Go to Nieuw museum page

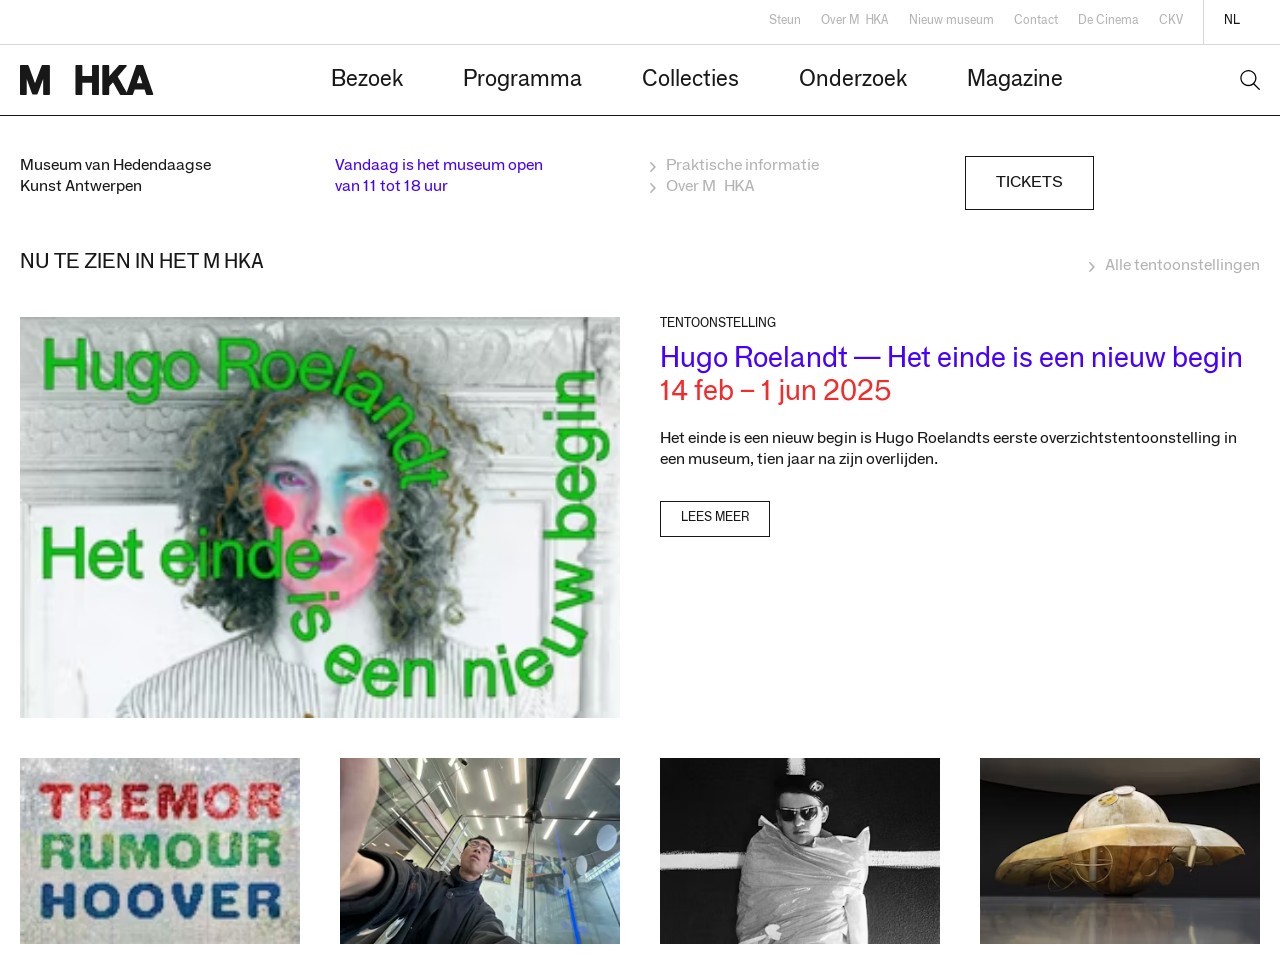[x=951, y=20]
